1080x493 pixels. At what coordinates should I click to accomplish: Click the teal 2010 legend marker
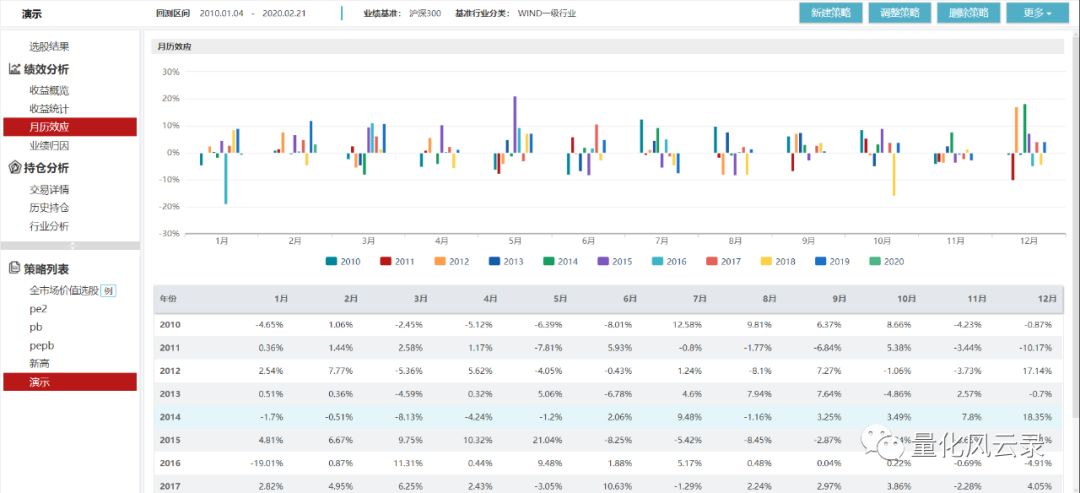[x=332, y=261]
